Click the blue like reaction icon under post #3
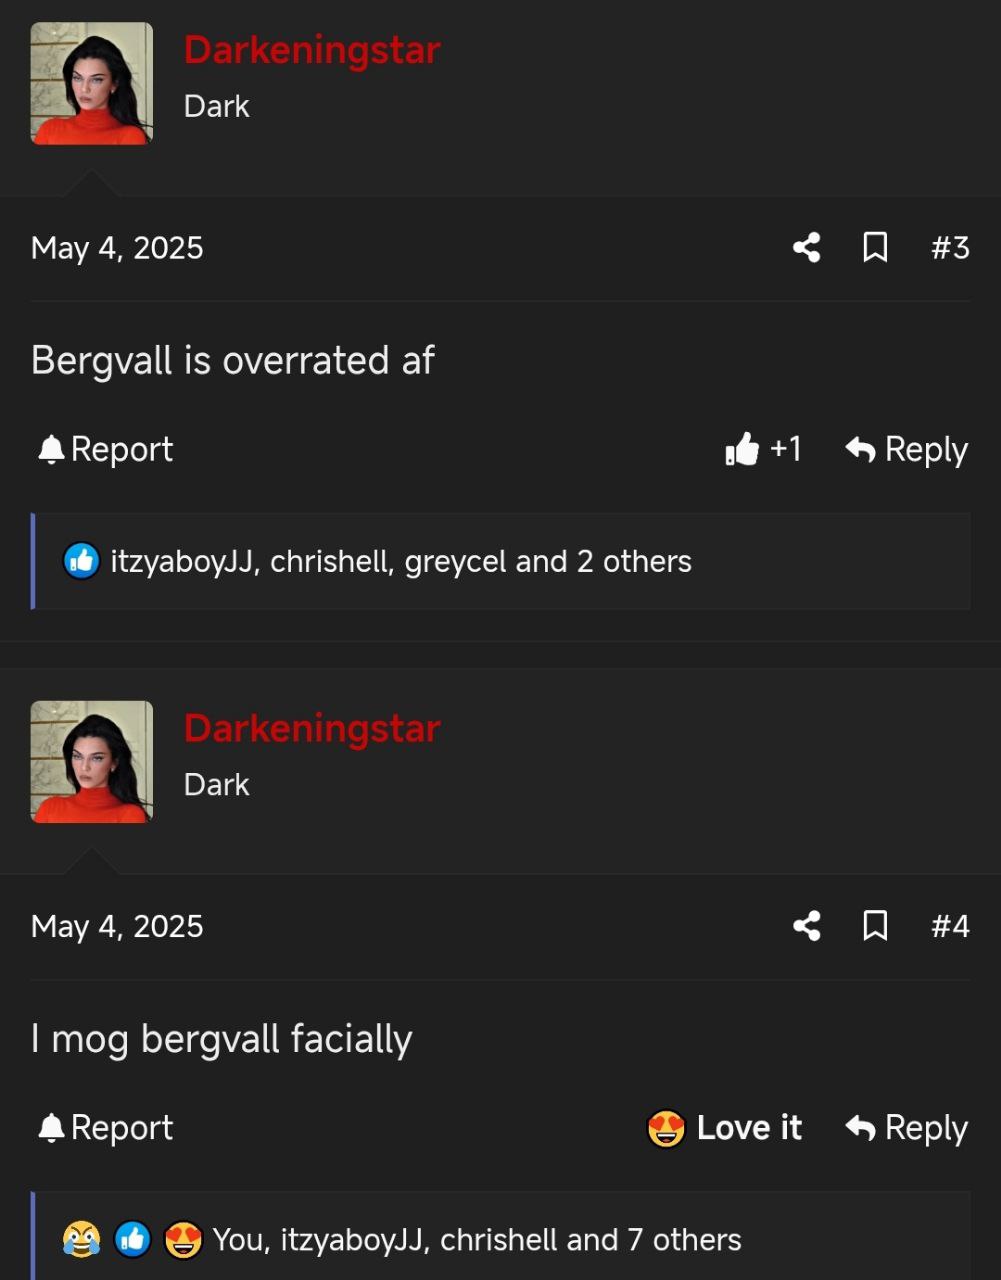Image resolution: width=1001 pixels, height=1280 pixels. [x=82, y=561]
